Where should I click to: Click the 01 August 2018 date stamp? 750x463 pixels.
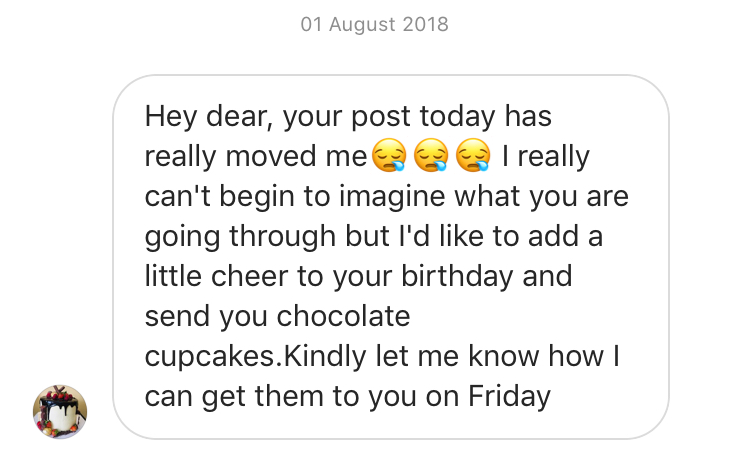(375, 24)
